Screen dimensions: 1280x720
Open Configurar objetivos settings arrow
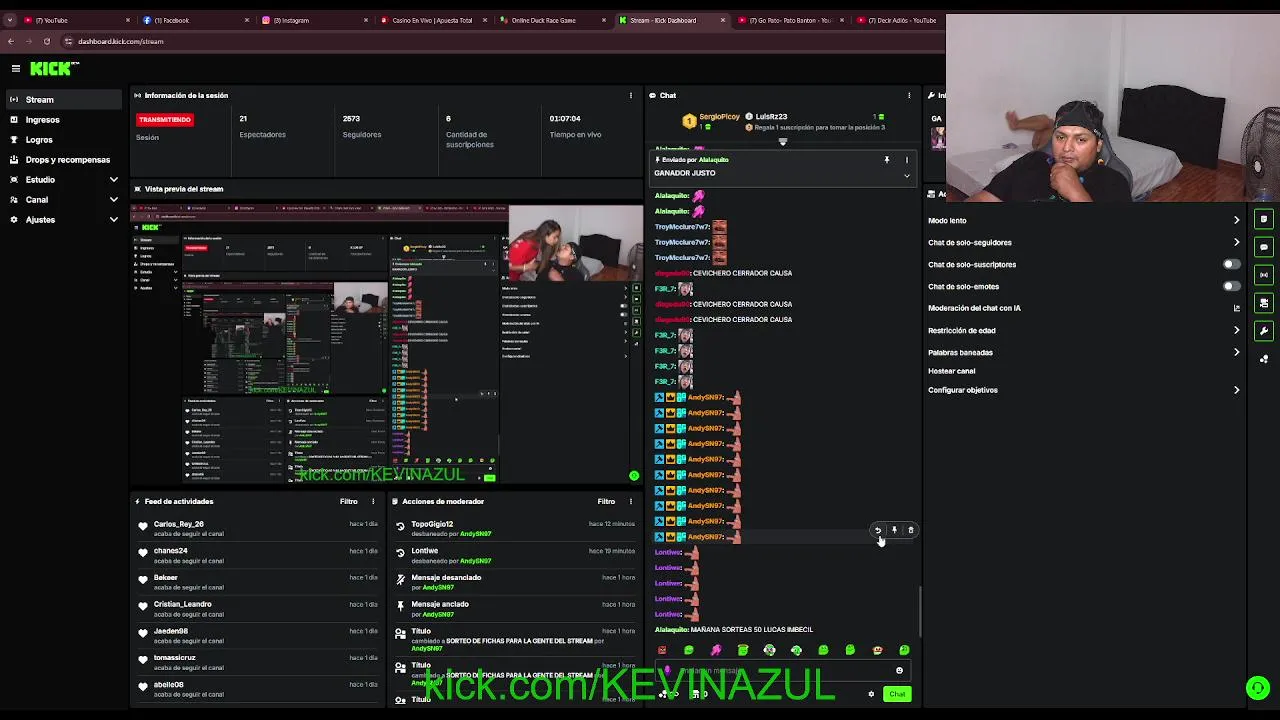click(1236, 390)
